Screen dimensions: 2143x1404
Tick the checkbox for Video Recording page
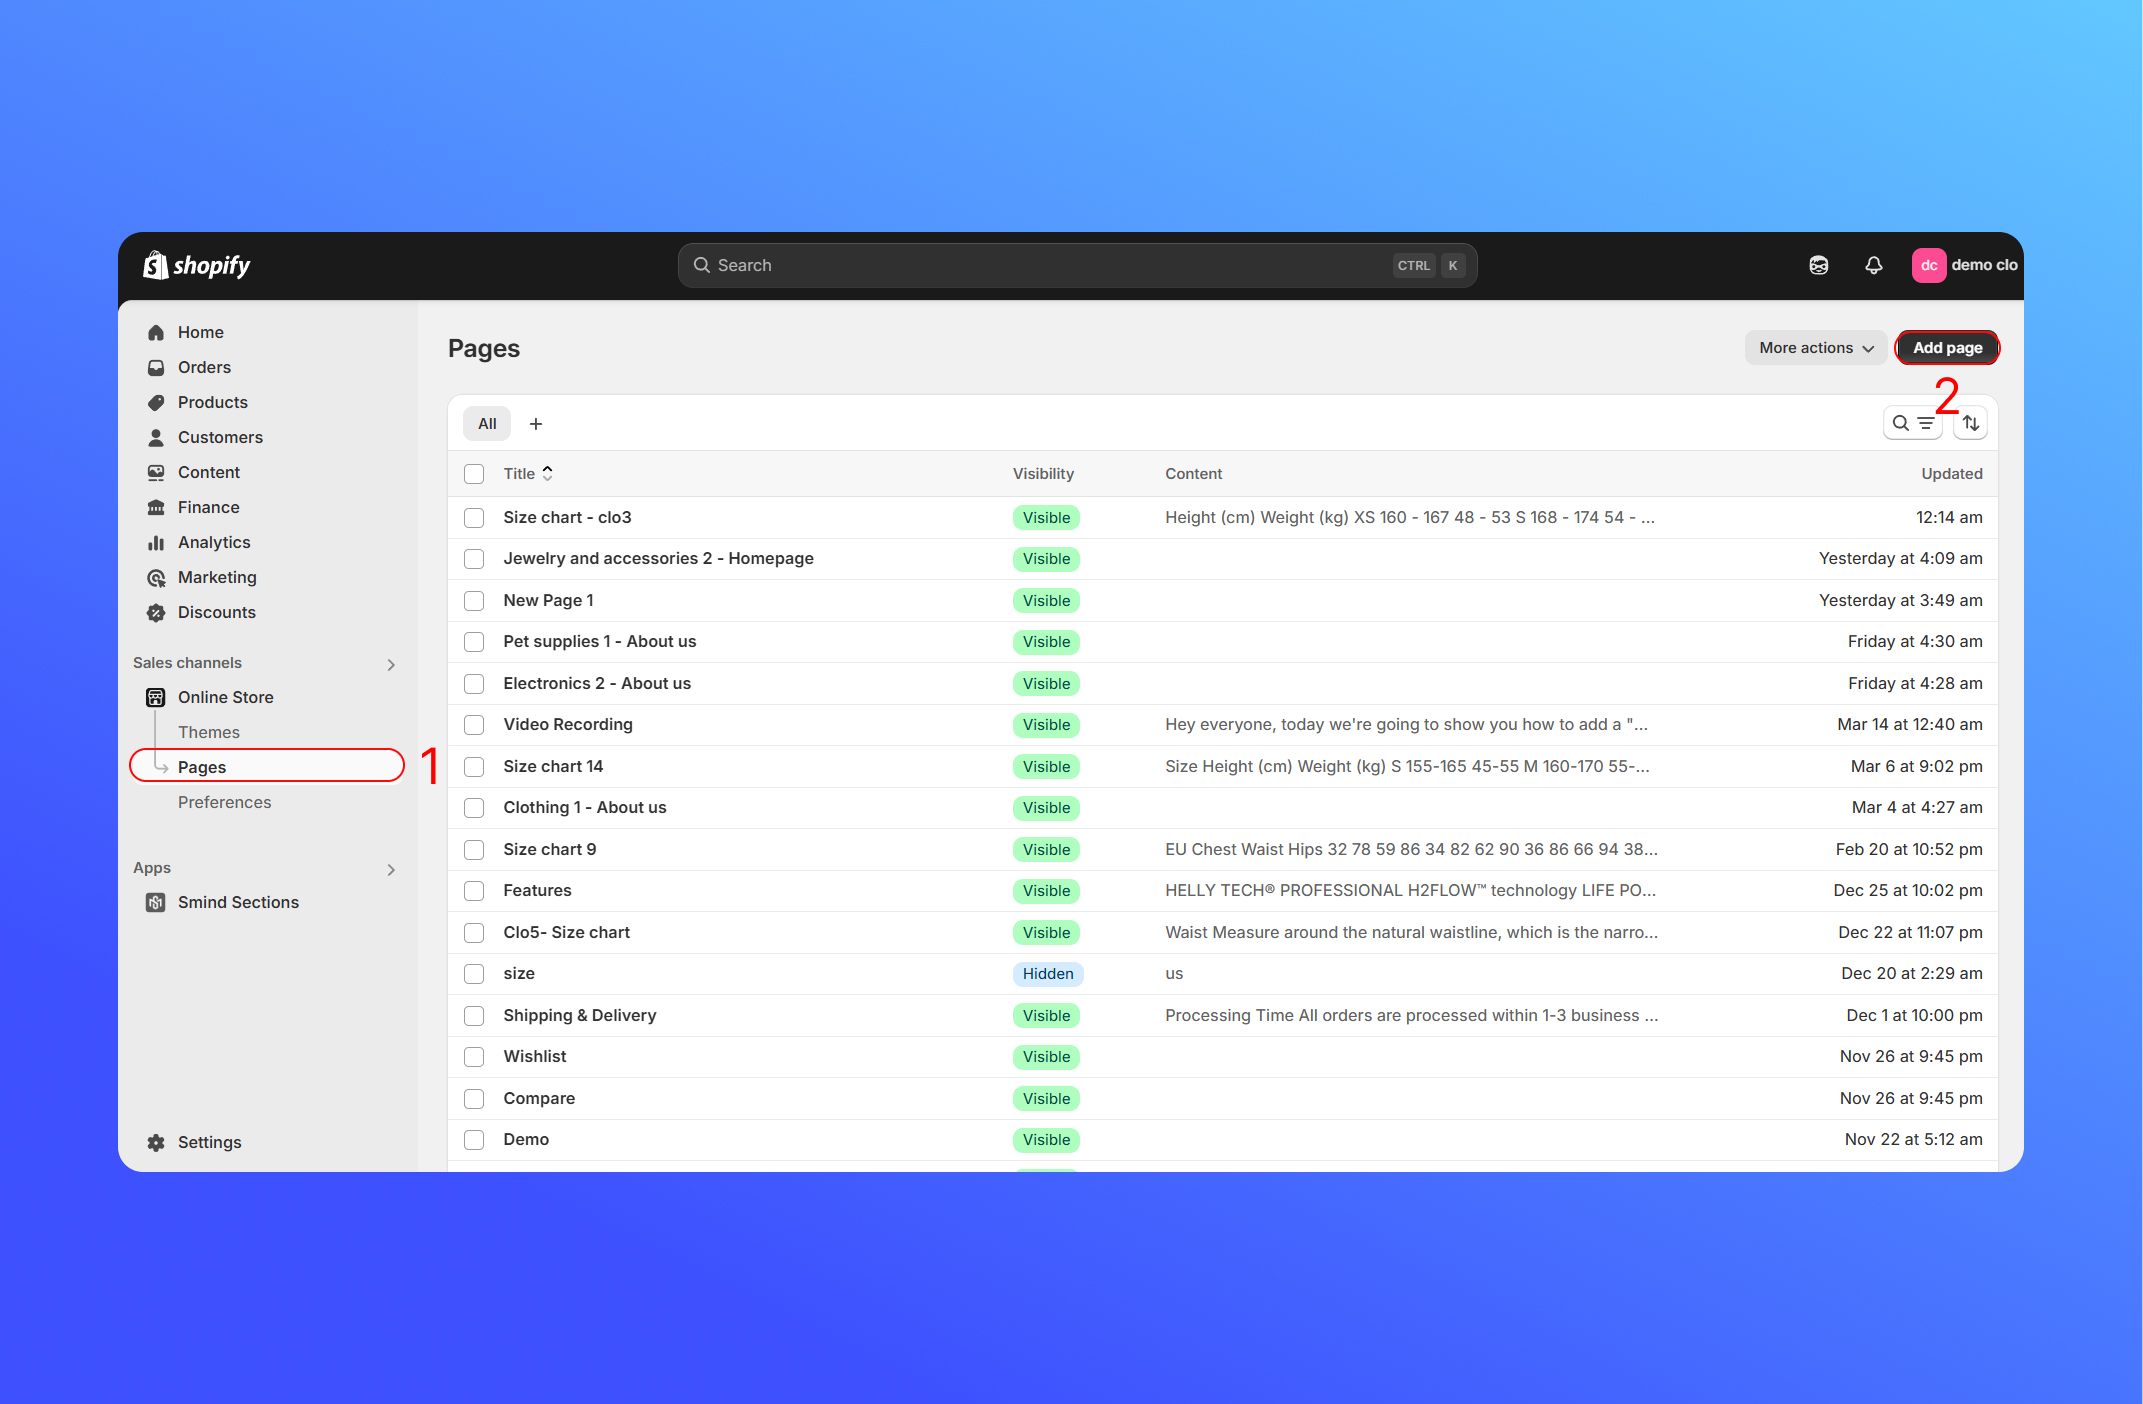474,725
